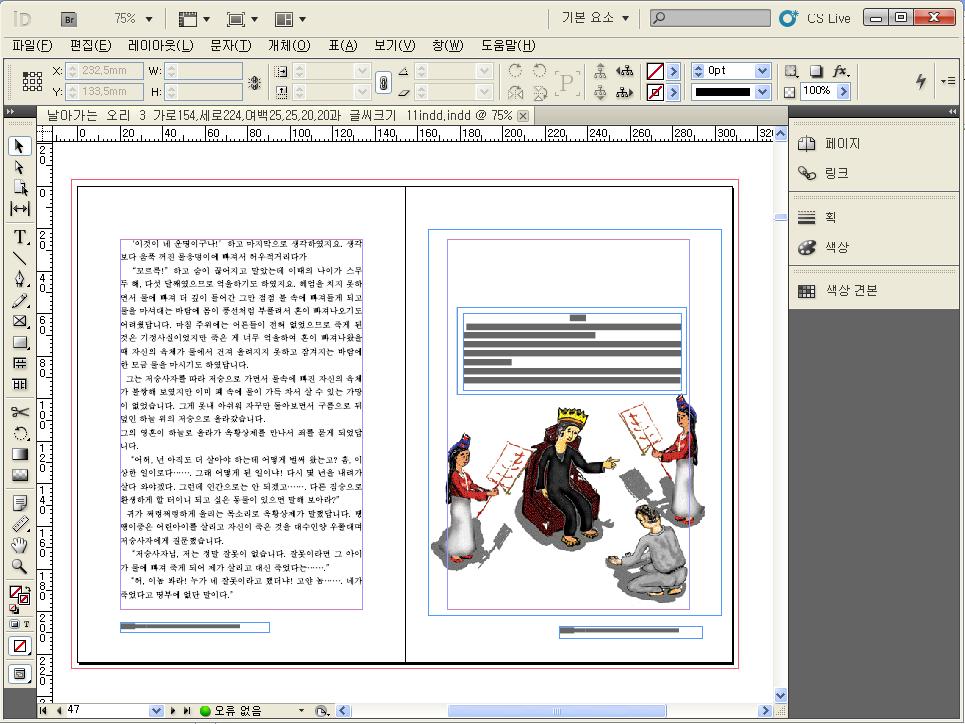Expand the stroke weight 0pt dropdown
Viewport: 965px width, 724px height.
pos(762,71)
